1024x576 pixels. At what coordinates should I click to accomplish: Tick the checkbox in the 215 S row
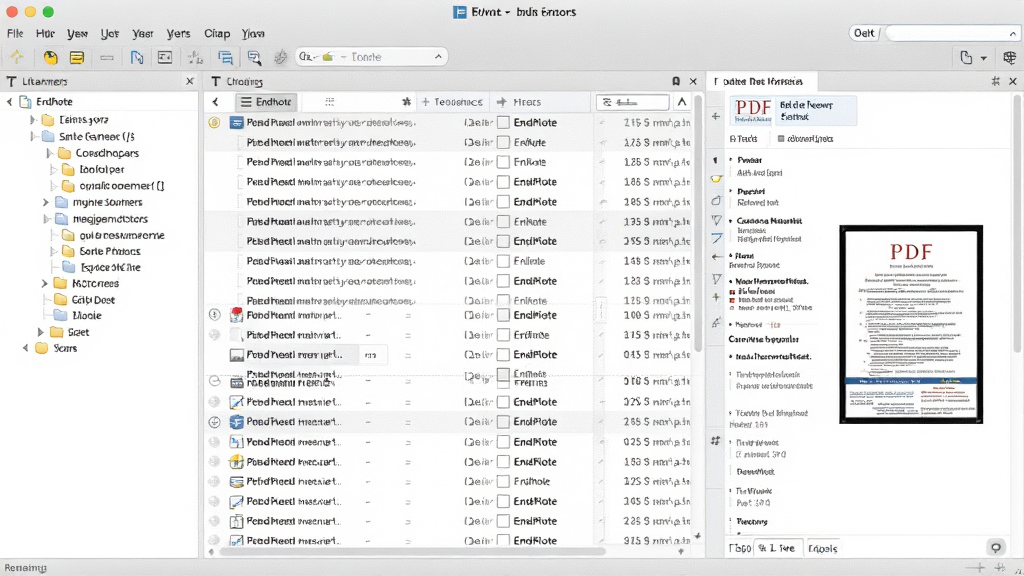(504, 122)
